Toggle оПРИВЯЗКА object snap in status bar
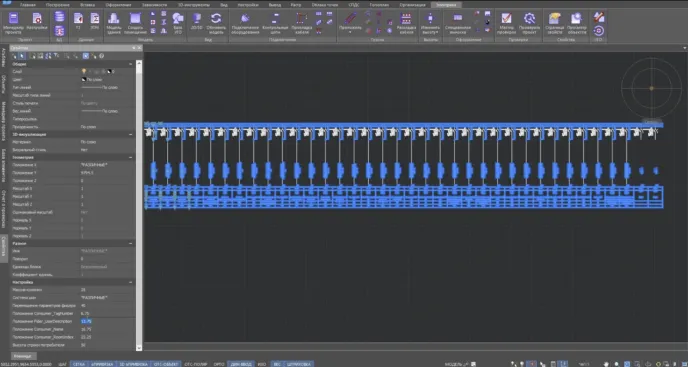The height and width of the screenshot is (367, 688). coord(102,364)
